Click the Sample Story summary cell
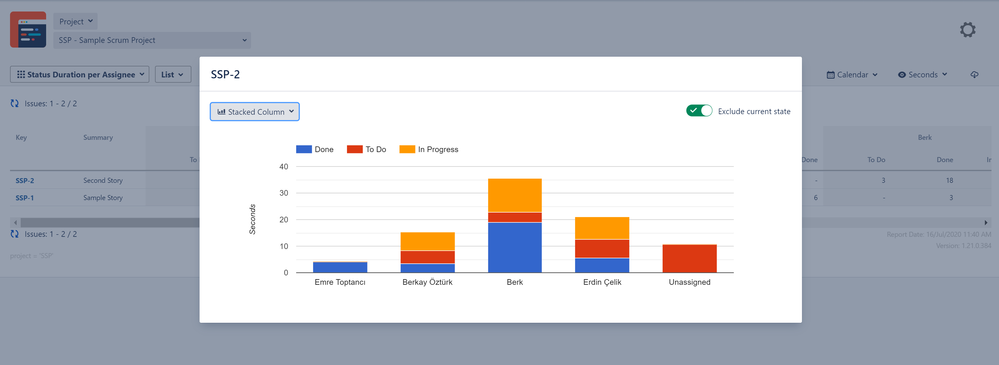The height and width of the screenshot is (365, 999). 103,197
